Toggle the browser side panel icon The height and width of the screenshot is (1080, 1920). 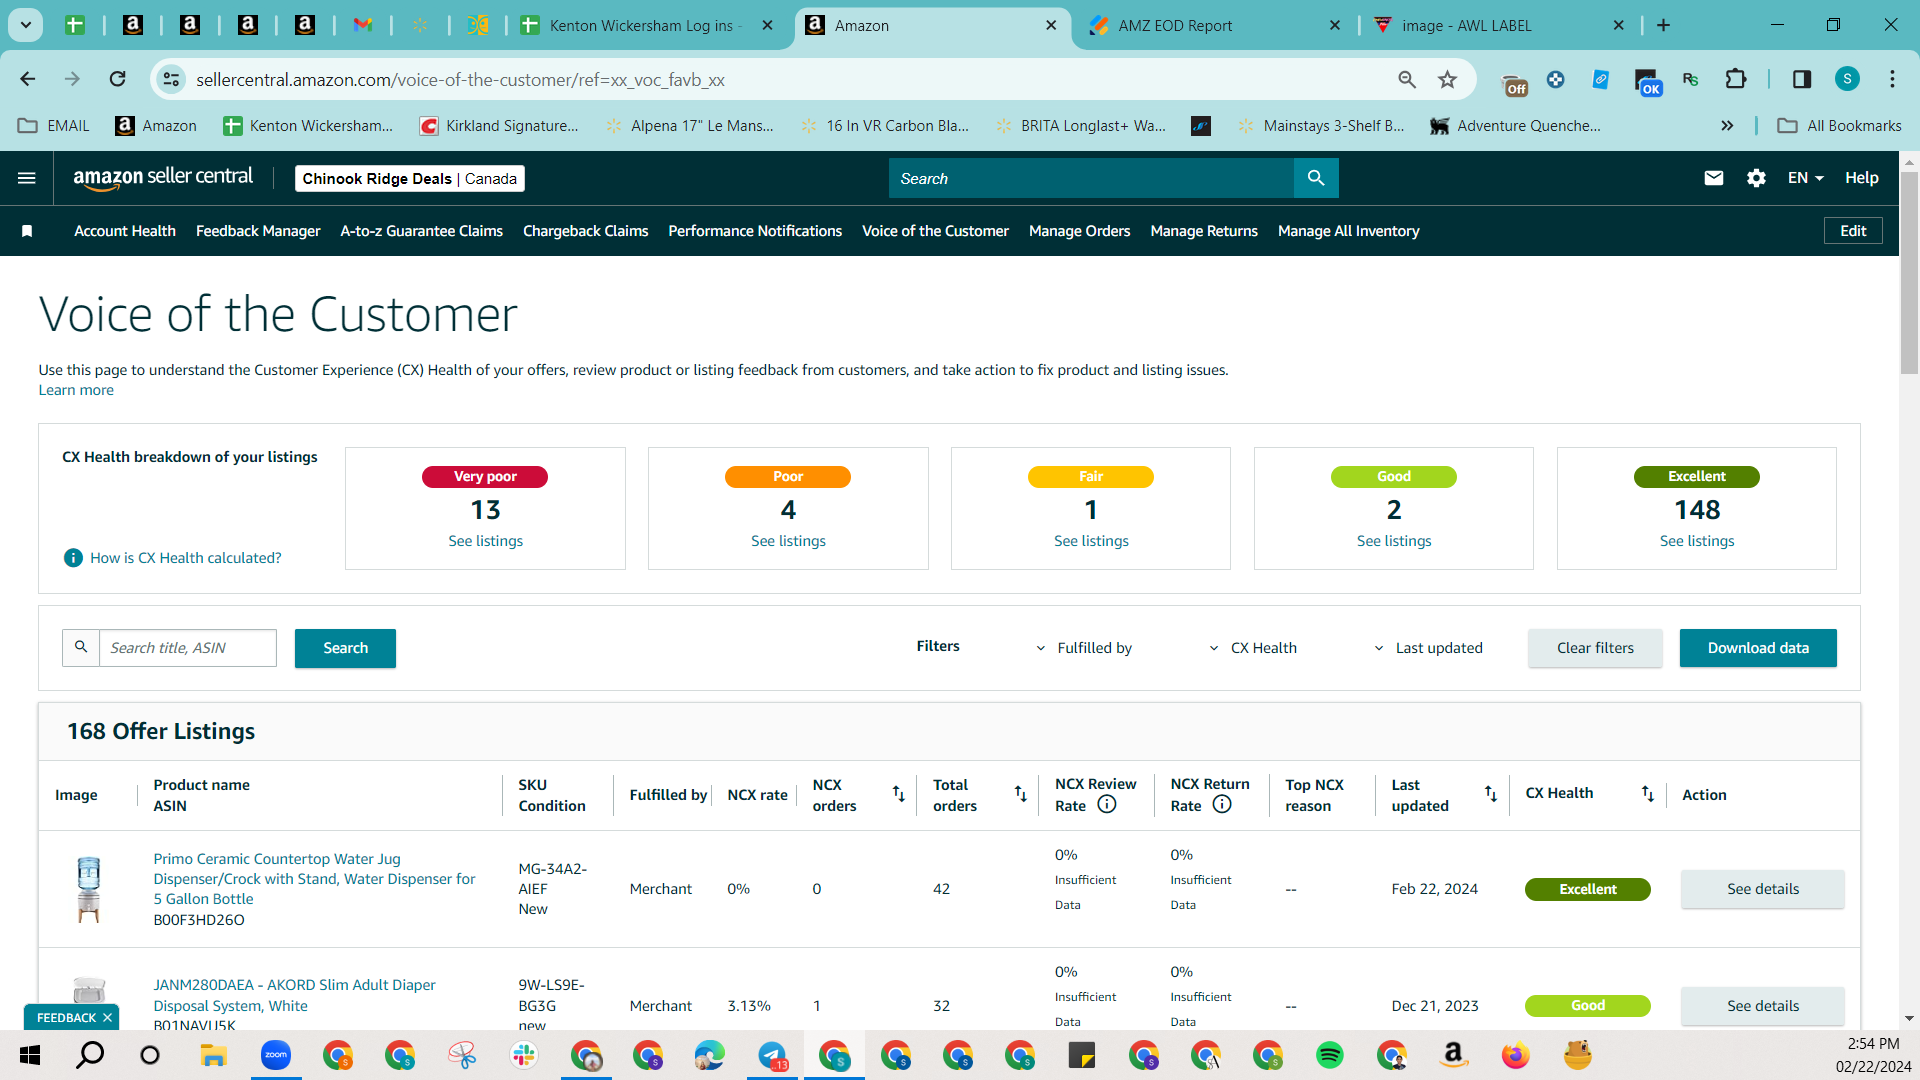pyautogui.click(x=1802, y=79)
